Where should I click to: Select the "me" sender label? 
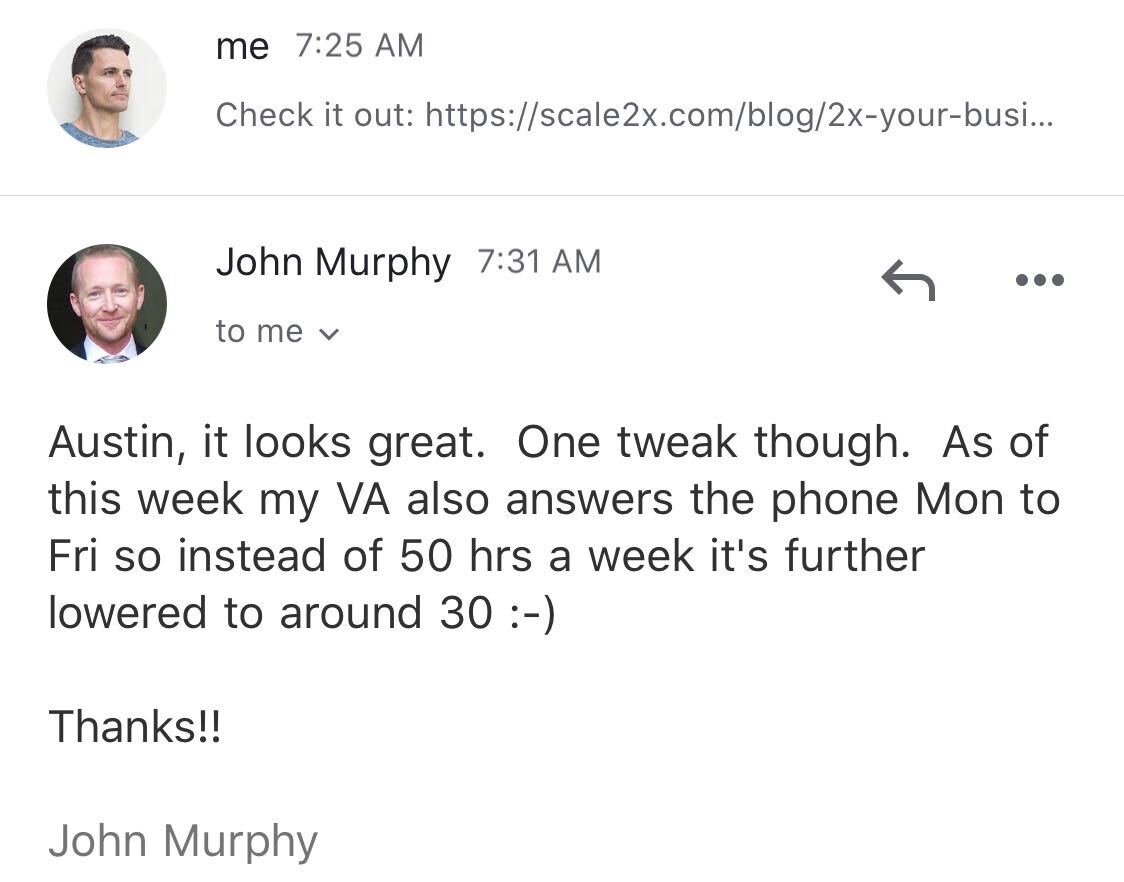tap(242, 47)
